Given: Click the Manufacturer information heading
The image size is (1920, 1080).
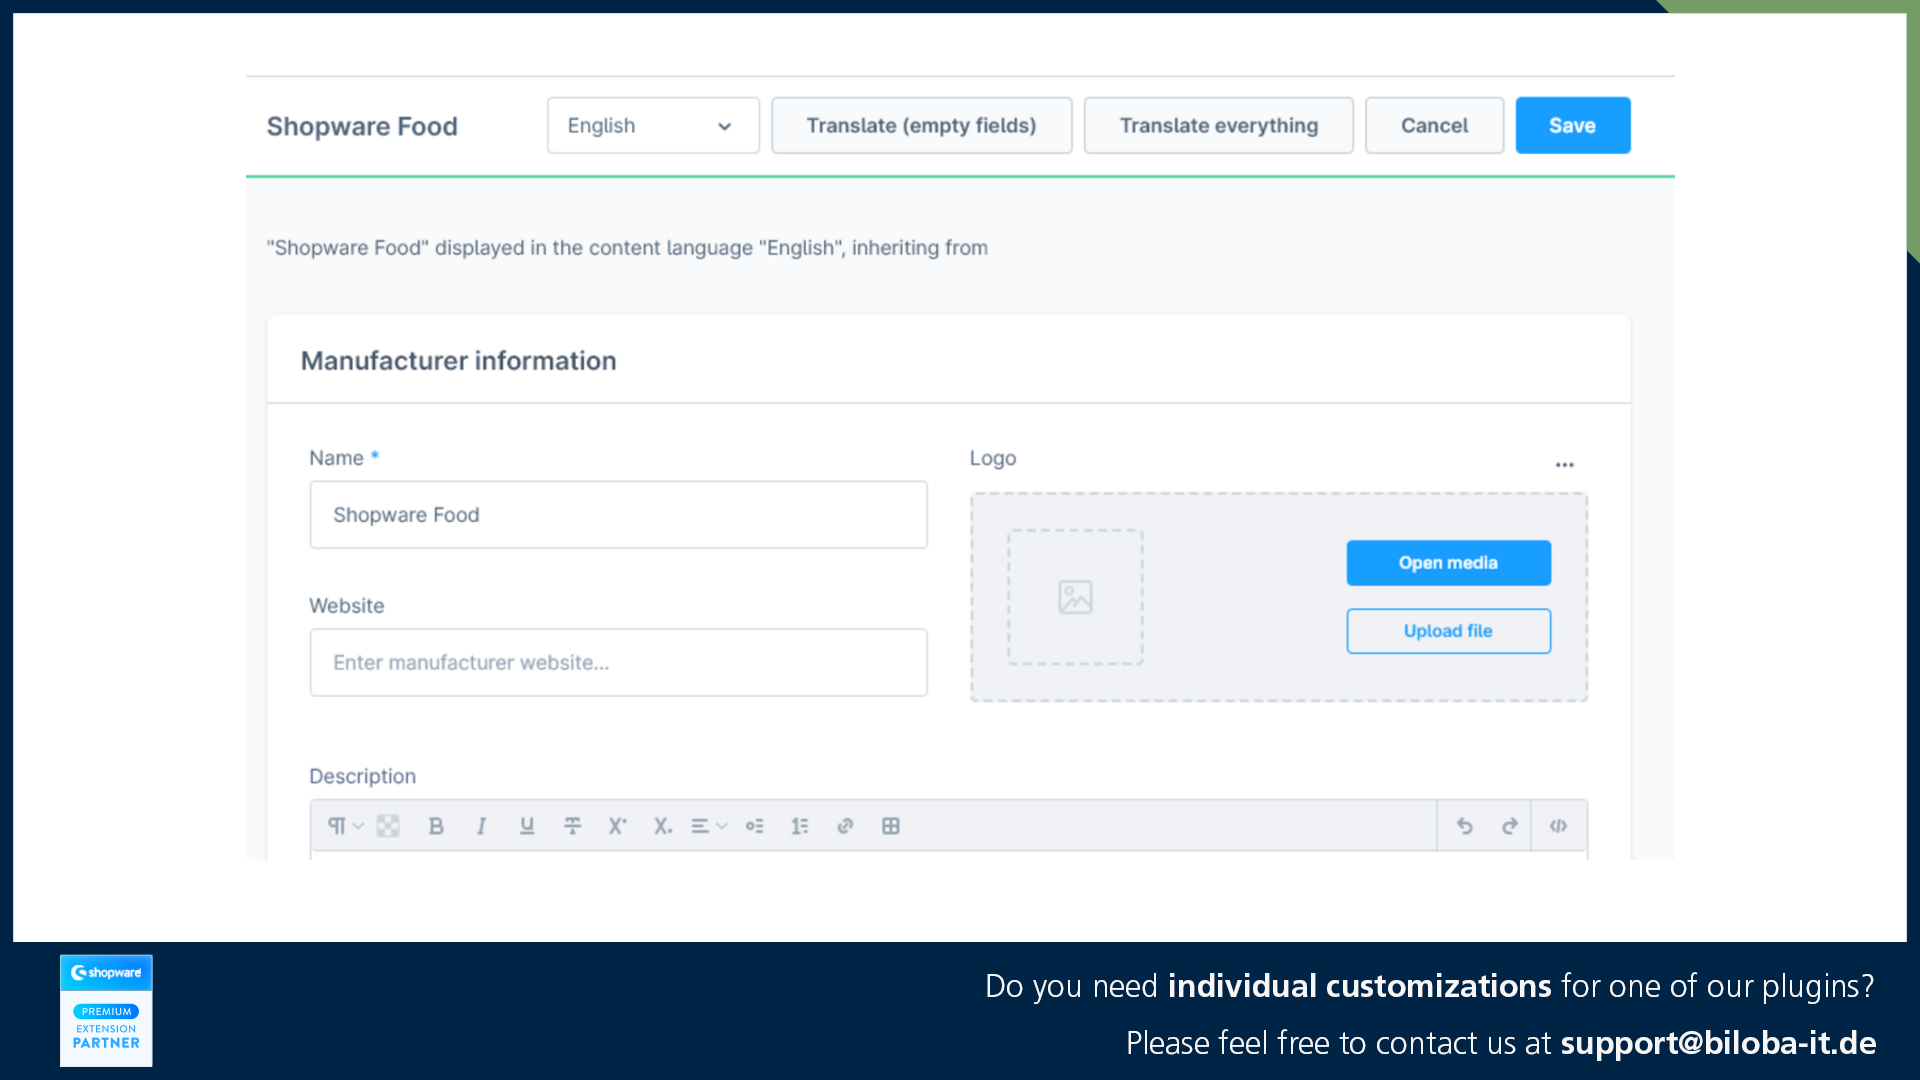Looking at the screenshot, I should 458,361.
